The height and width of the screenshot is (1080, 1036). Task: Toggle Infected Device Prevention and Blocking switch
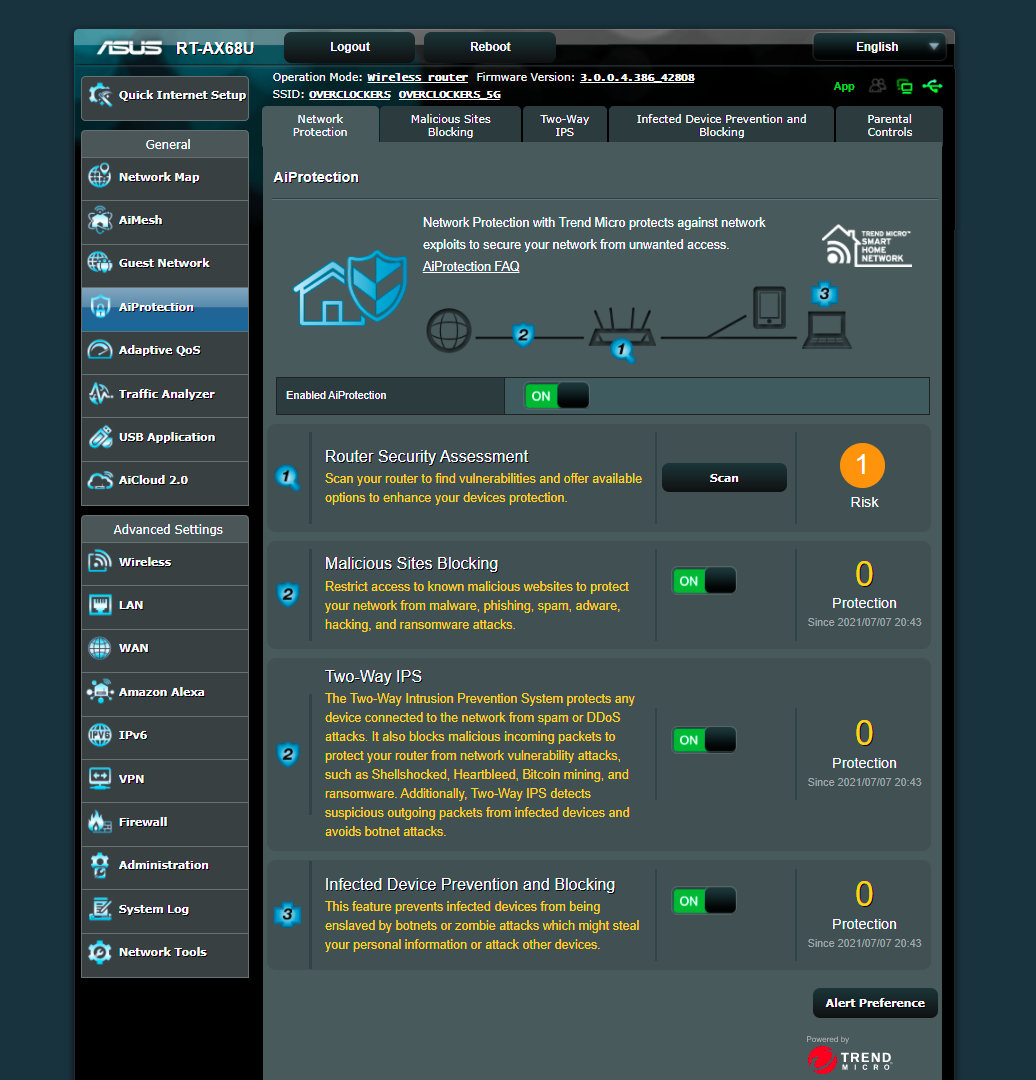click(x=704, y=901)
